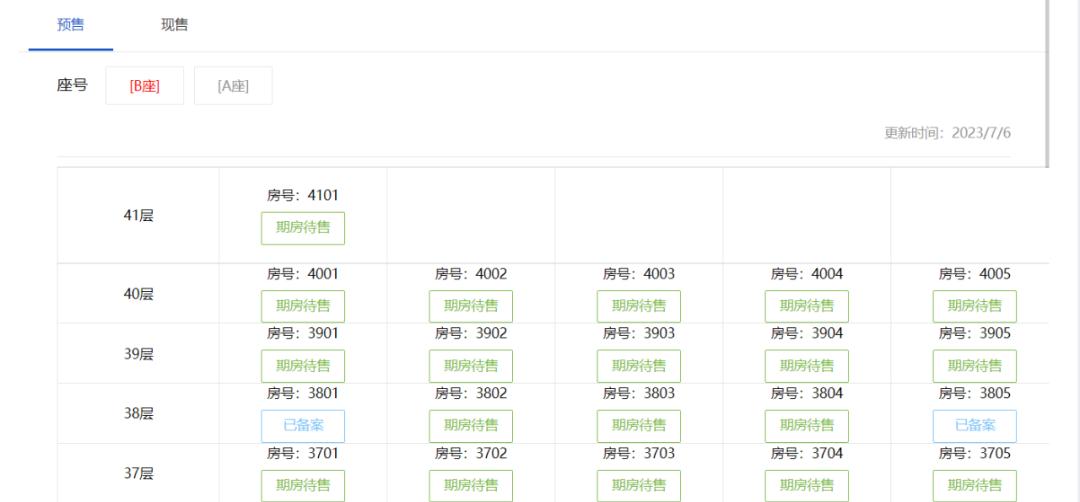
Task: Open 已备案 status for room 3805
Action: pos(975,426)
